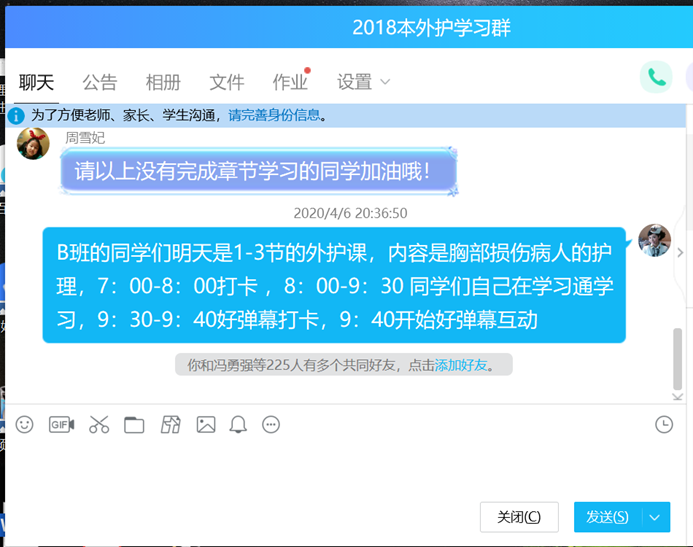
Task: Click the blue info icon in banner
Action: tap(16, 116)
